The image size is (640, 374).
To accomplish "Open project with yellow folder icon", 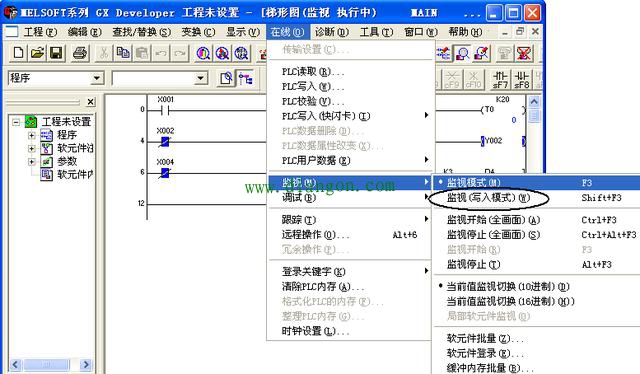I will (x=37, y=53).
